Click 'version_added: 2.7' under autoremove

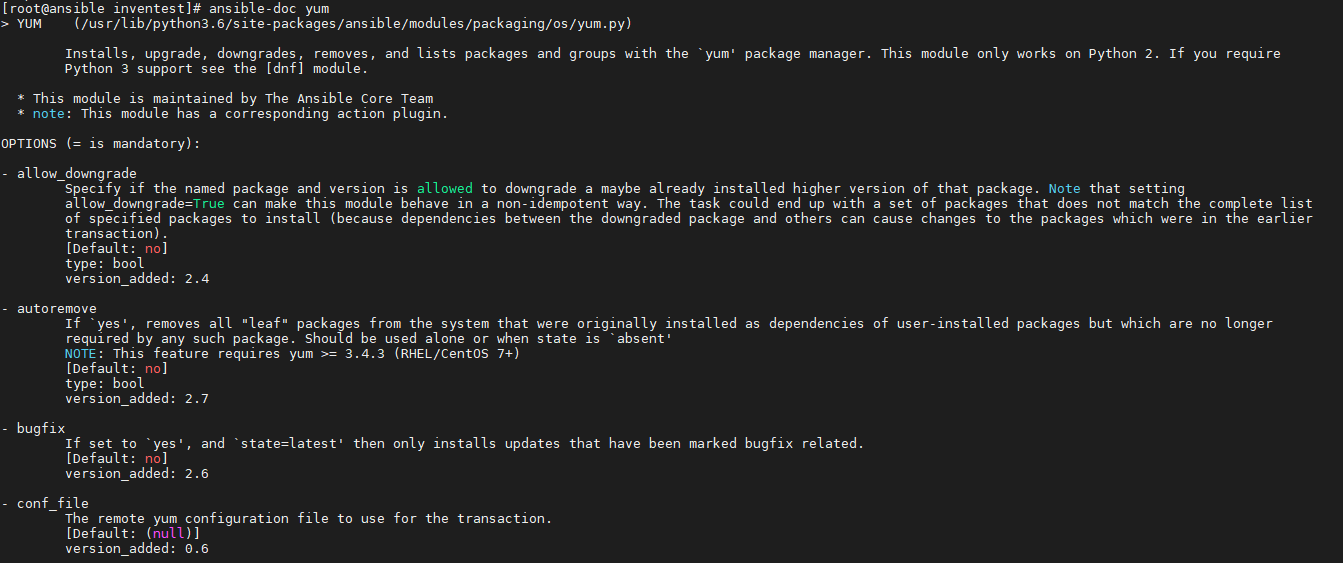click(137, 399)
